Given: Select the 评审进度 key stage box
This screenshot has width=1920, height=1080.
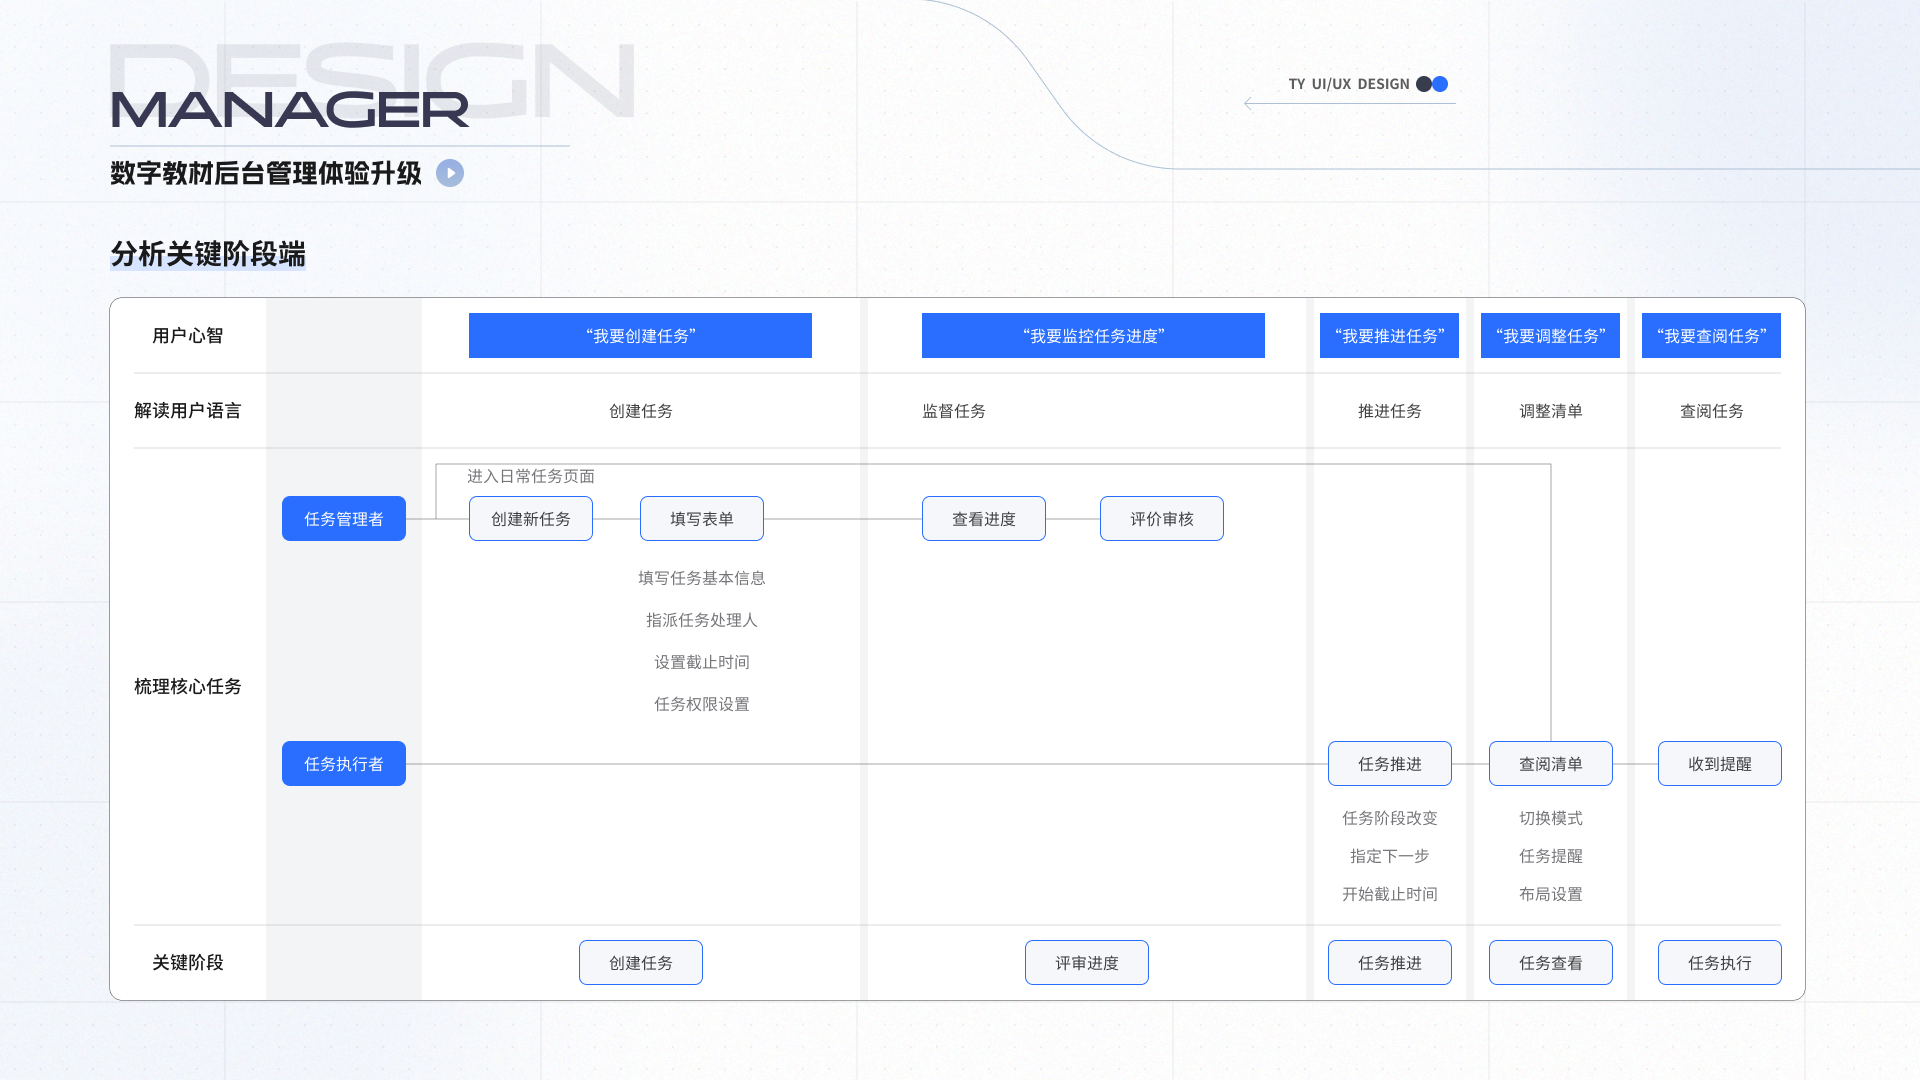Looking at the screenshot, I should pos(1087,963).
